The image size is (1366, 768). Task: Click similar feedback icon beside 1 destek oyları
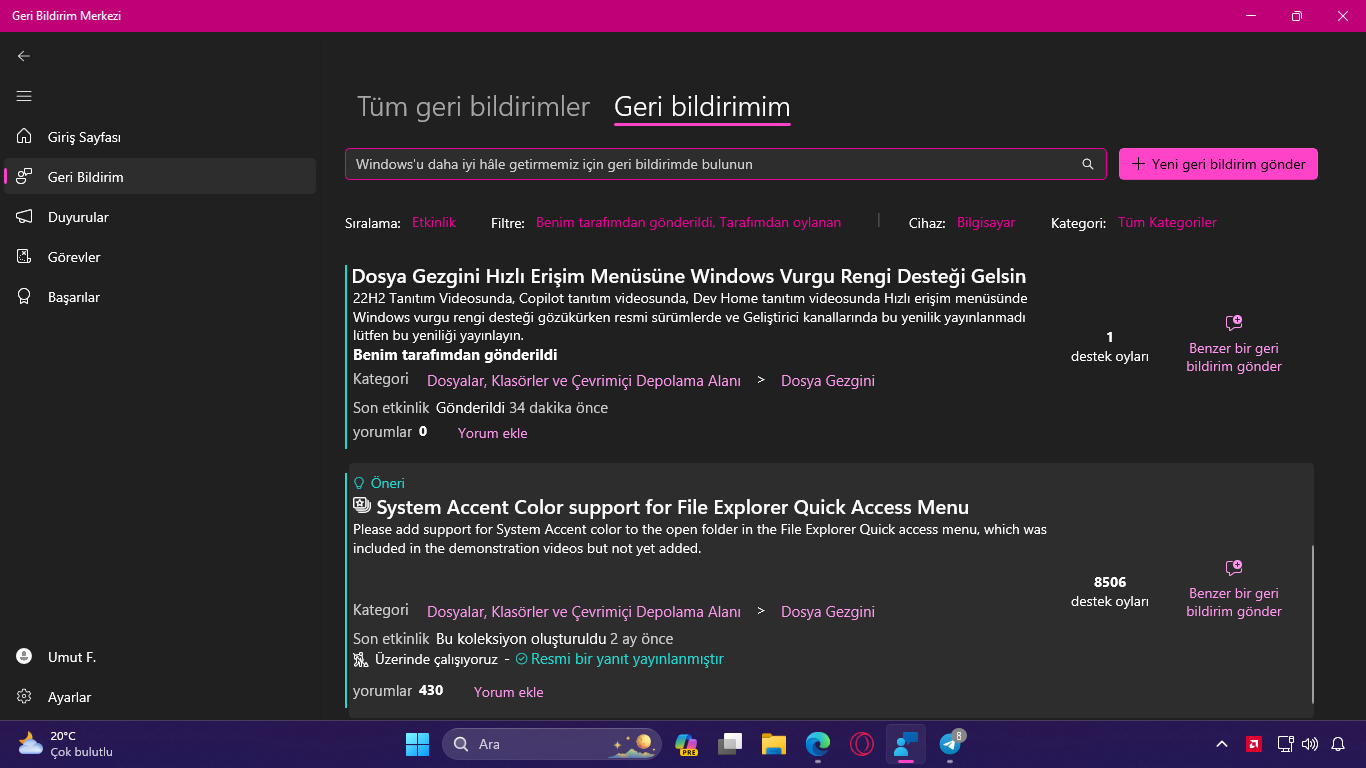(x=1234, y=323)
